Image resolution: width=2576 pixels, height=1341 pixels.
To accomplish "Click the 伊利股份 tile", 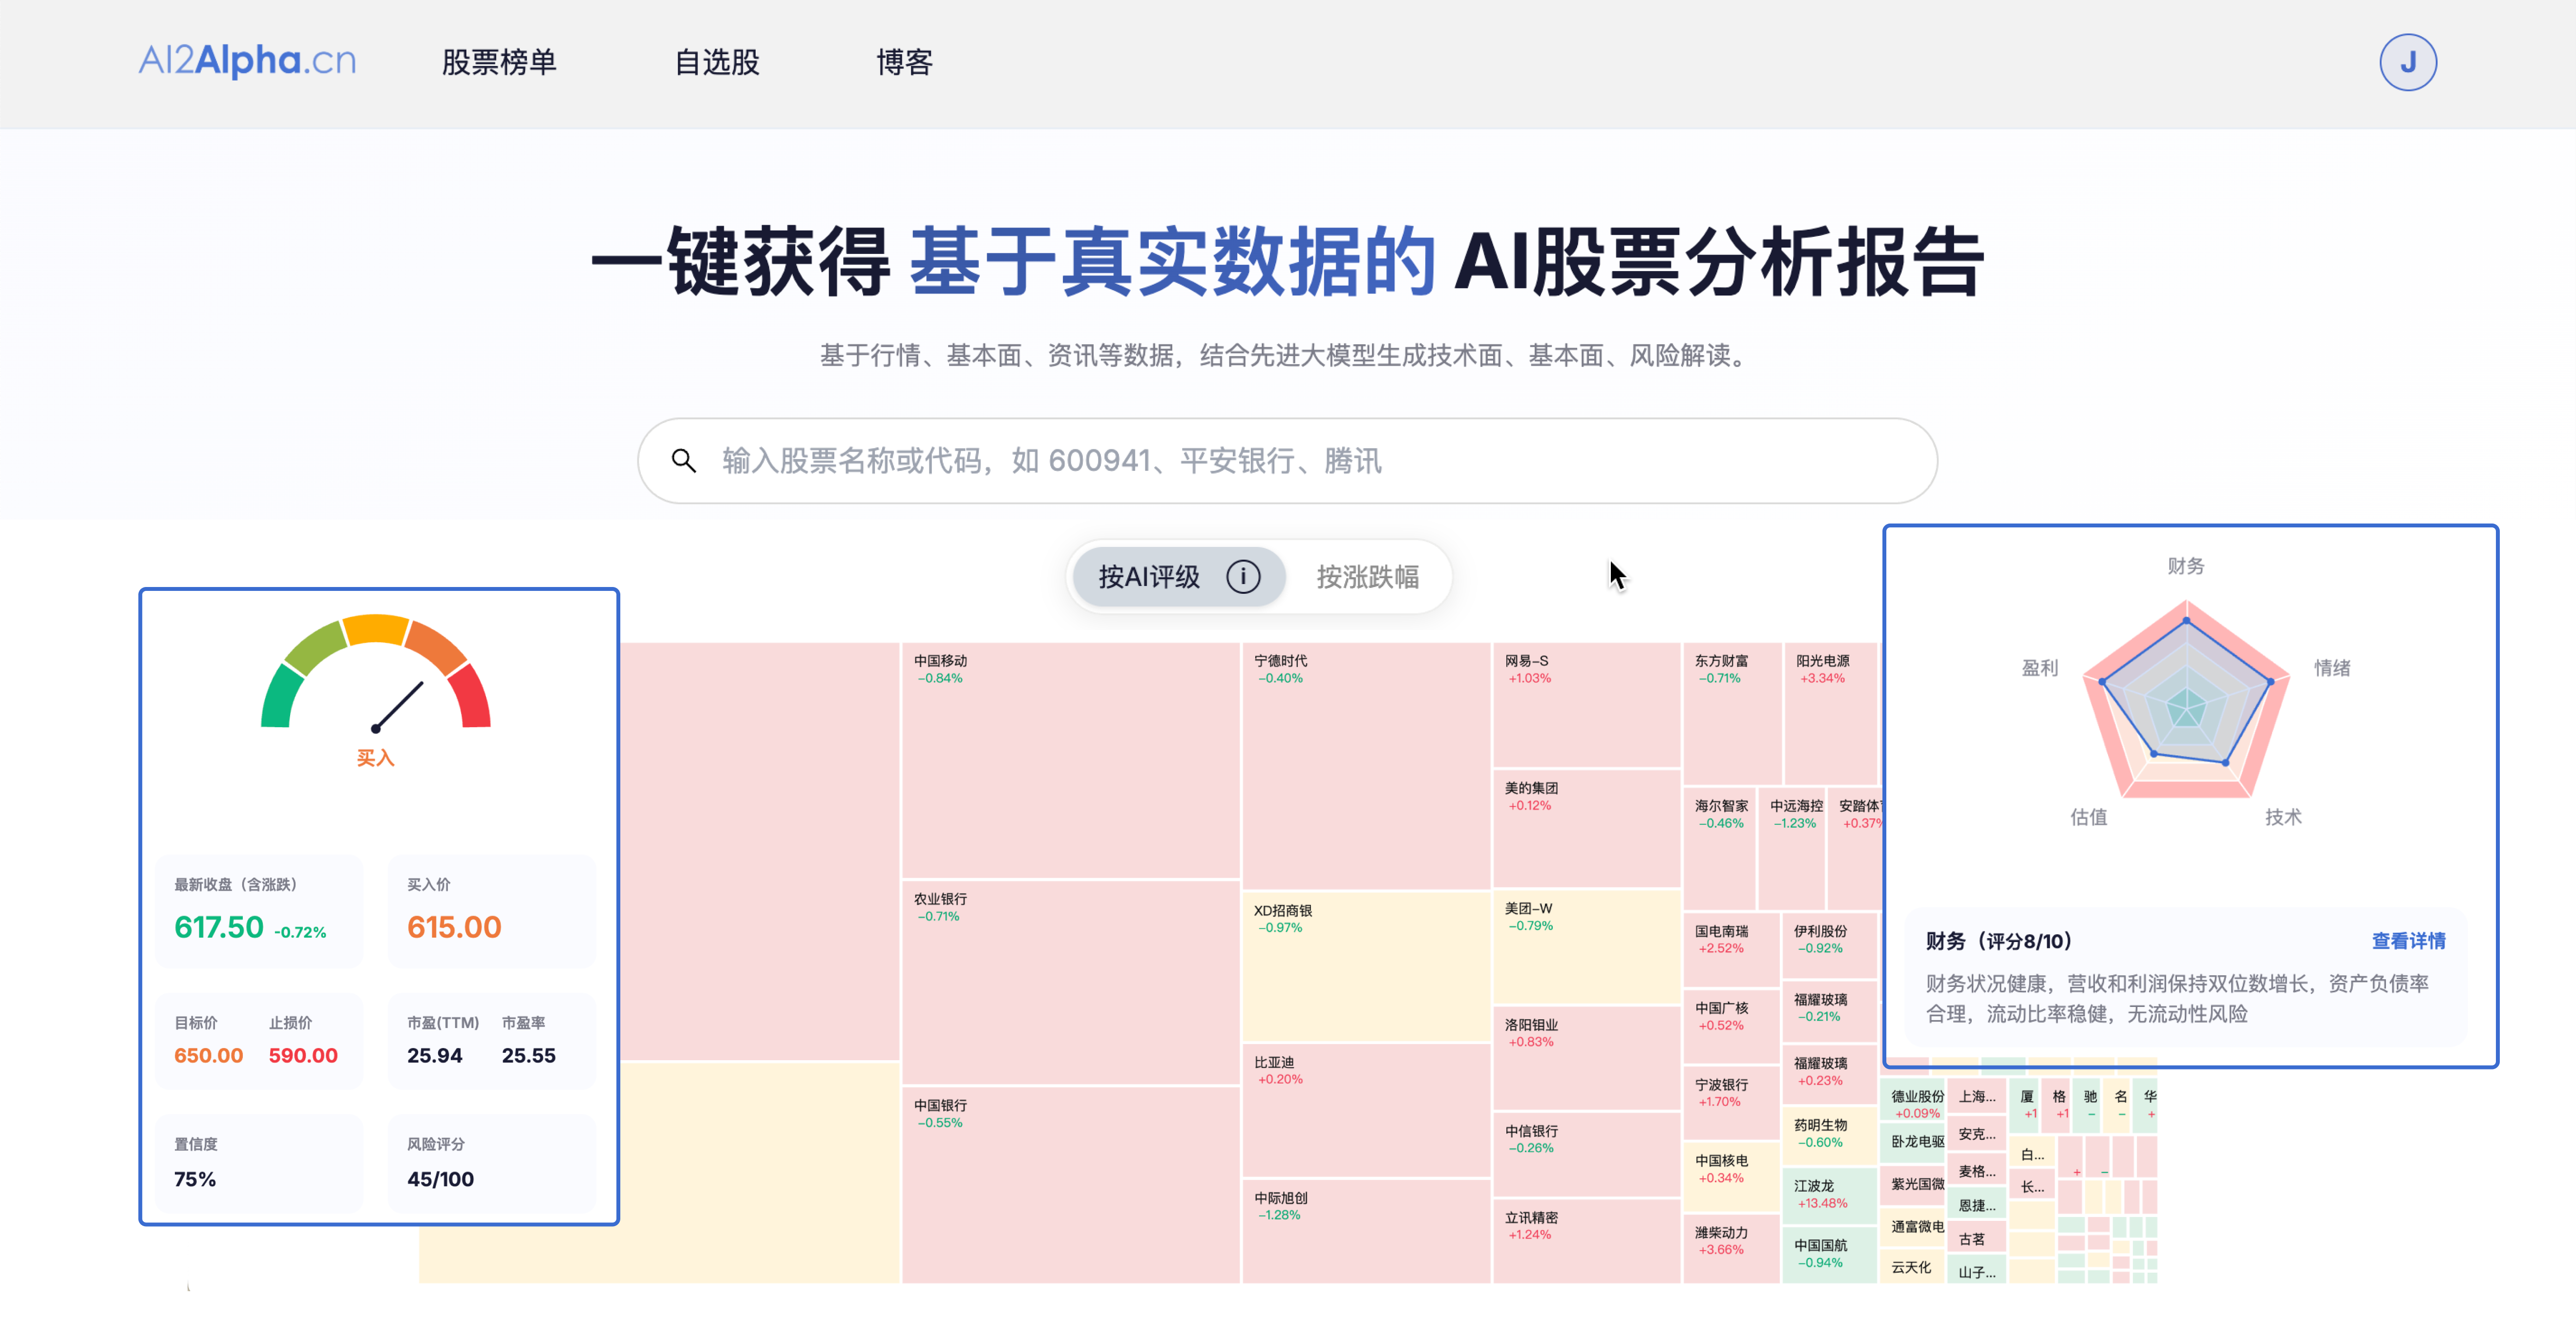I will tap(1829, 945).
